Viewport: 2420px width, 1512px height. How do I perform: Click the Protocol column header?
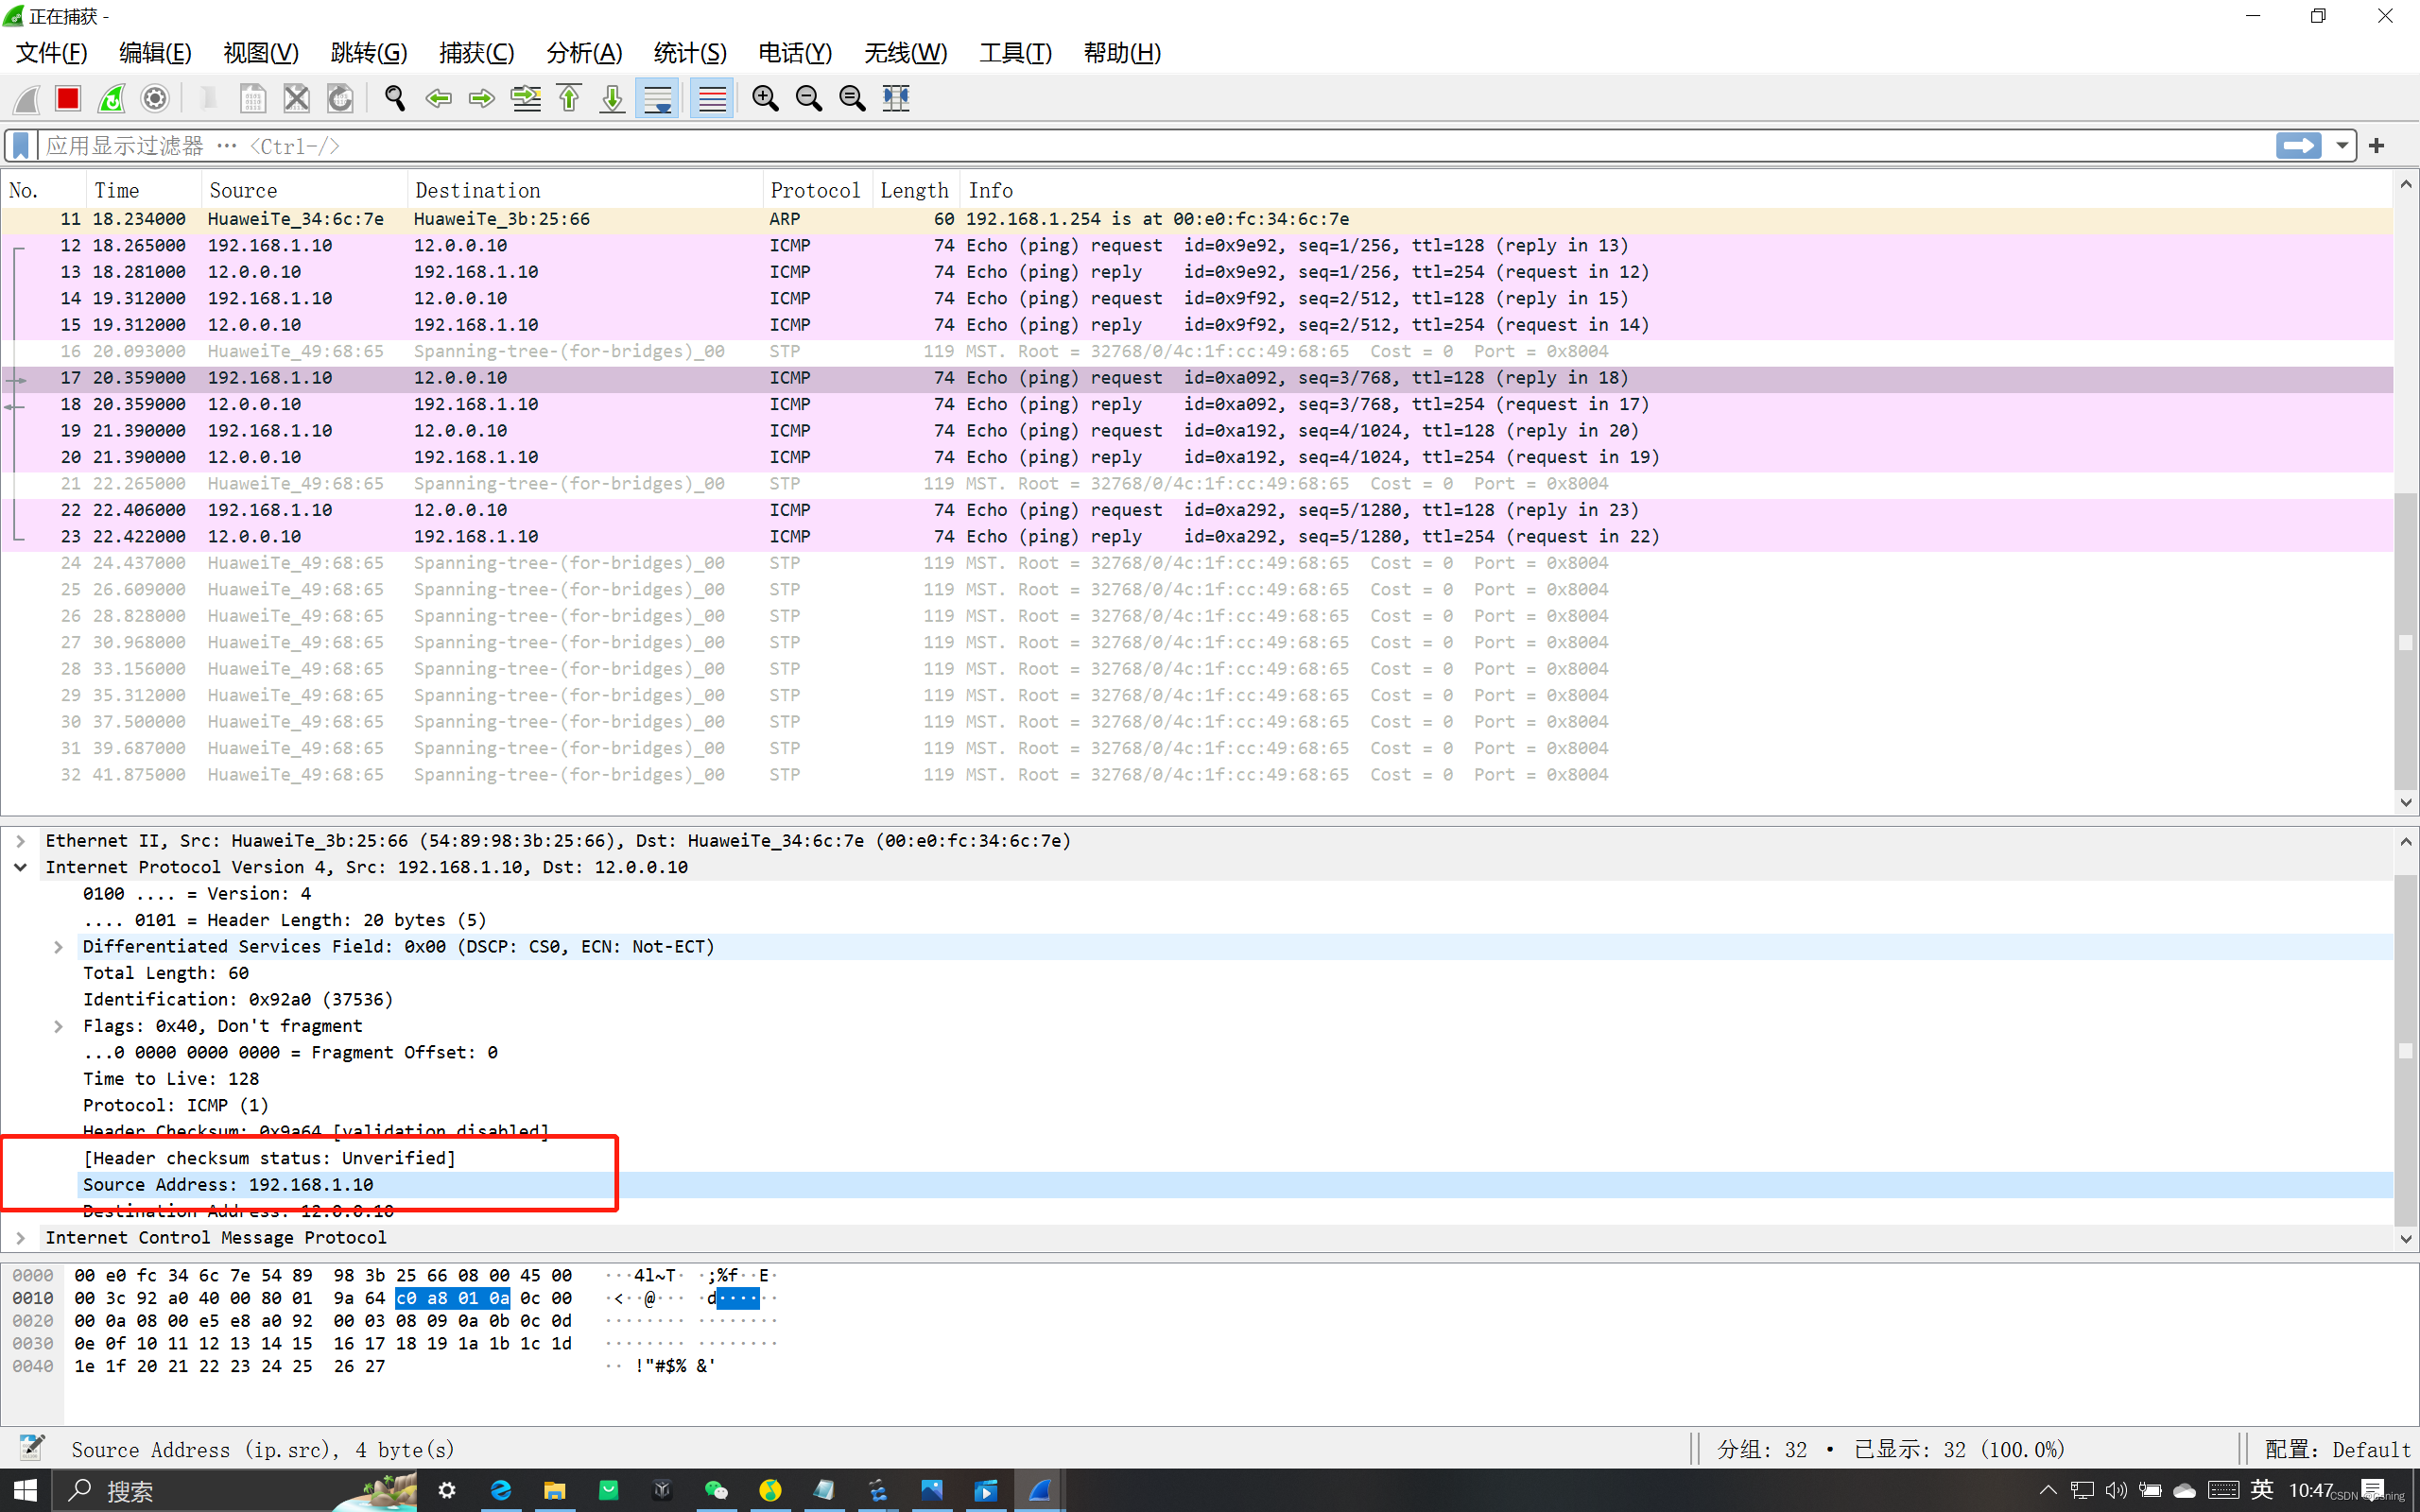point(814,190)
